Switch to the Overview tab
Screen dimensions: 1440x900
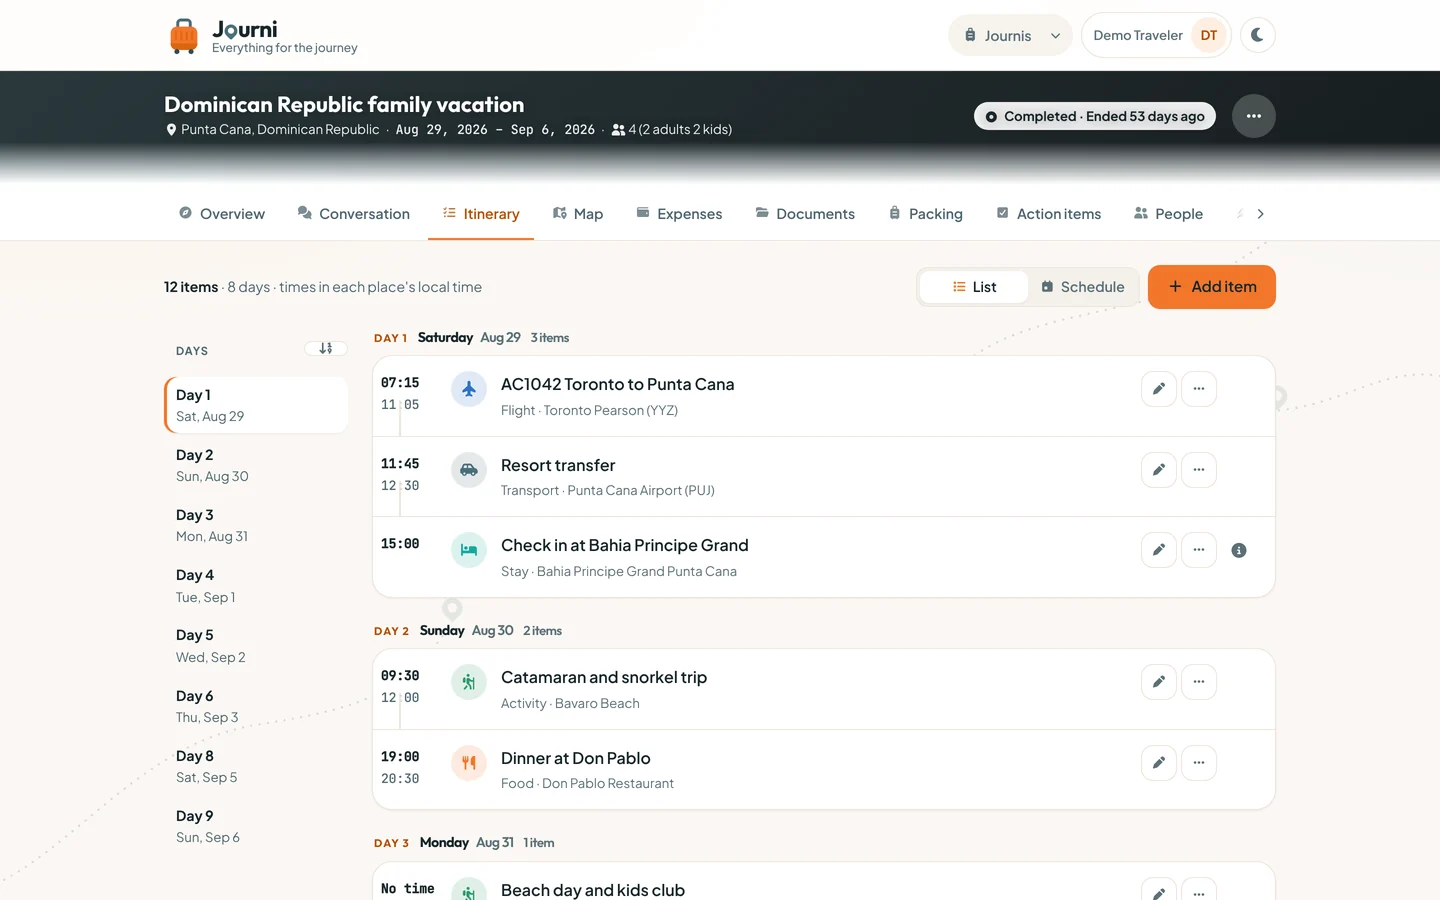click(x=222, y=214)
